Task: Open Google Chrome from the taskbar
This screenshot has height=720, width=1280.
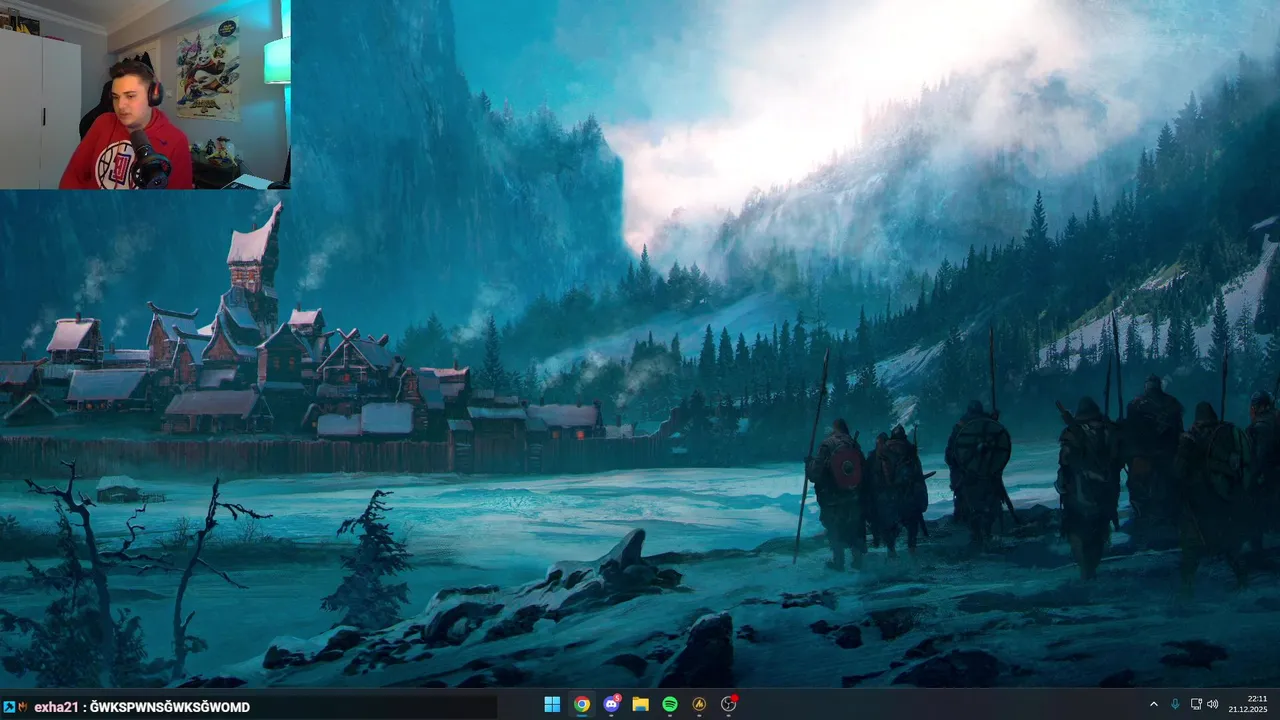Action: [581, 704]
